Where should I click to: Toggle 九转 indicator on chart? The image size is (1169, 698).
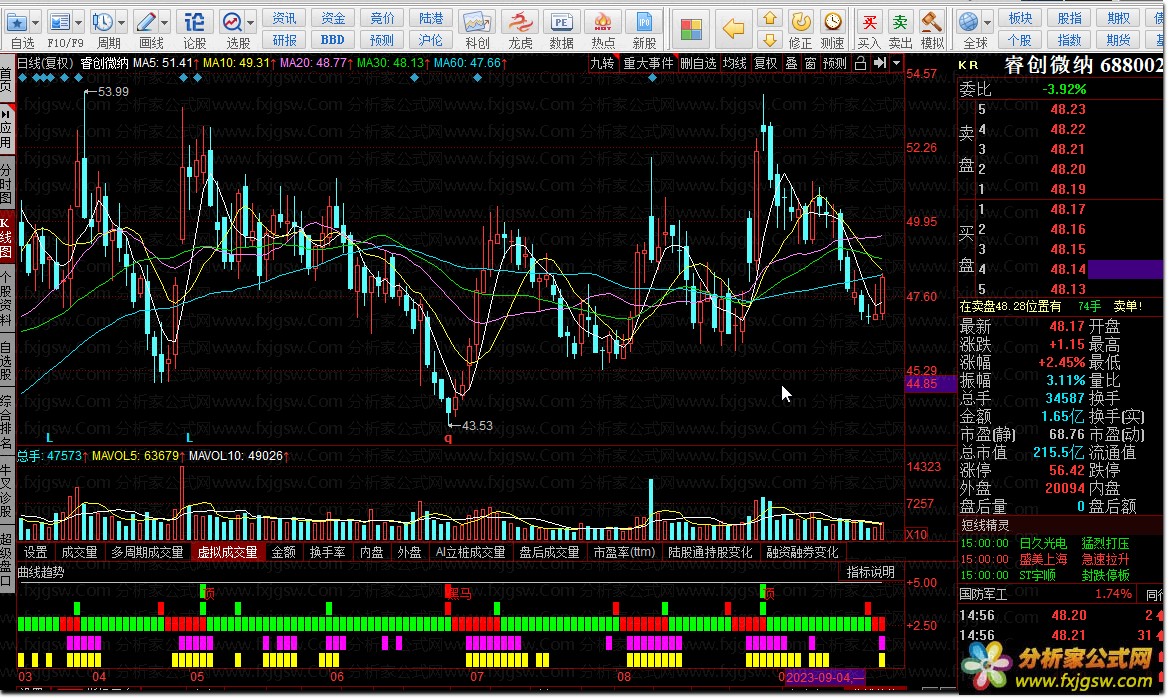602,63
